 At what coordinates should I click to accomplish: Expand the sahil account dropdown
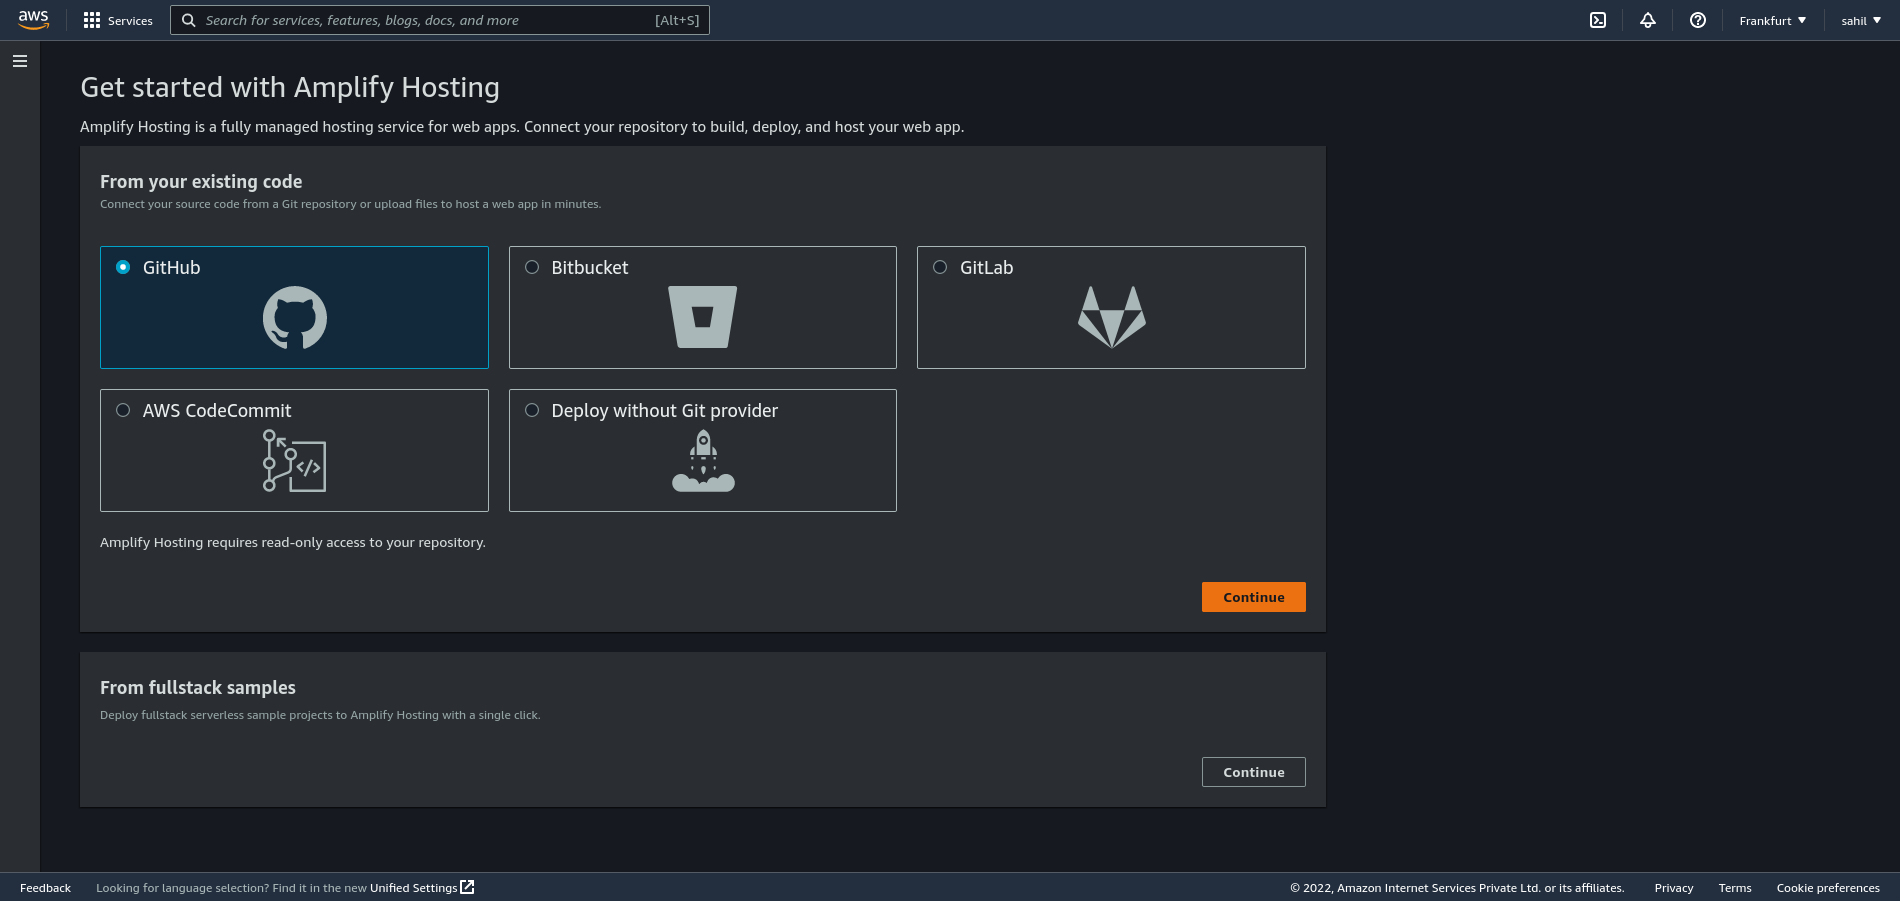coord(1861,20)
